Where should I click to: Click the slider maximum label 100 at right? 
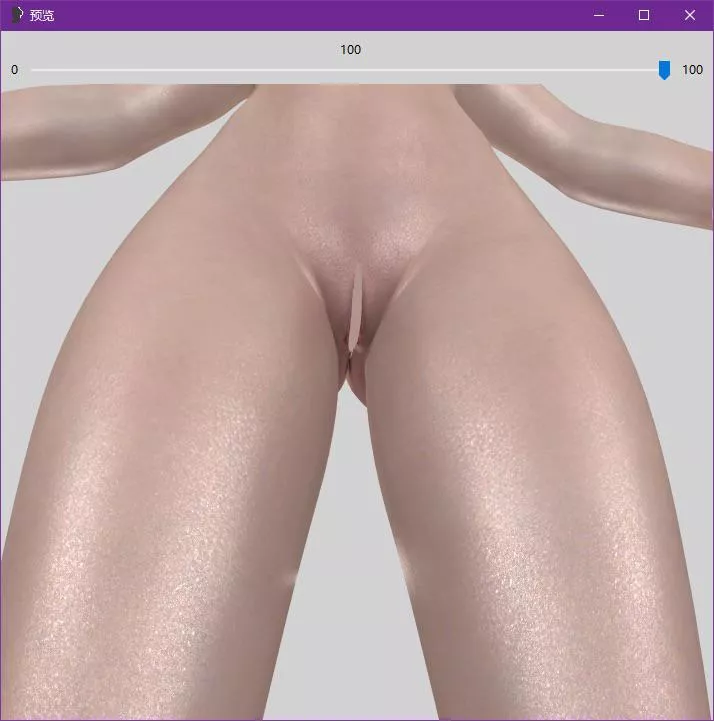point(692,70)
